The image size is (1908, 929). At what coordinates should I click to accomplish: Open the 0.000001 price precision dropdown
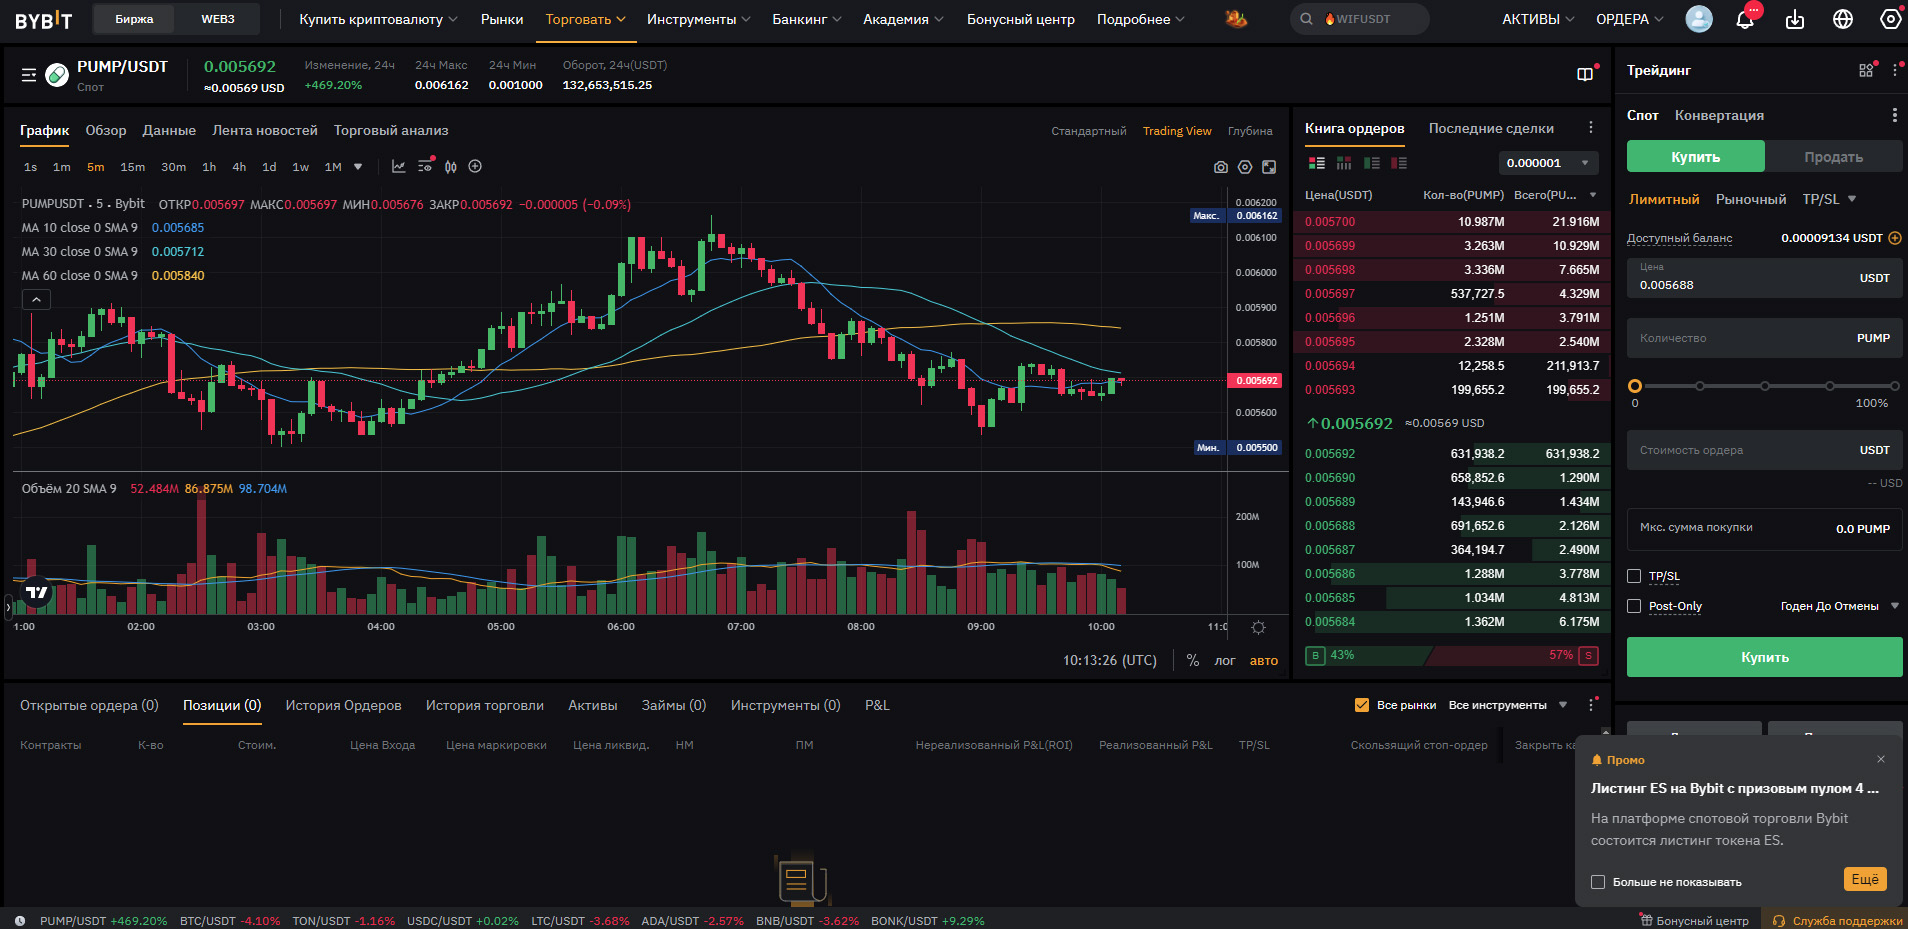[x=1547, y=163]
